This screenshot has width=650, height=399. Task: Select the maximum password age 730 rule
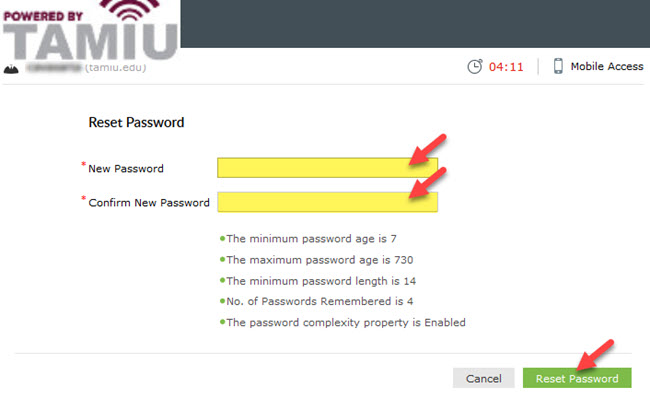(x=320, y=260)
